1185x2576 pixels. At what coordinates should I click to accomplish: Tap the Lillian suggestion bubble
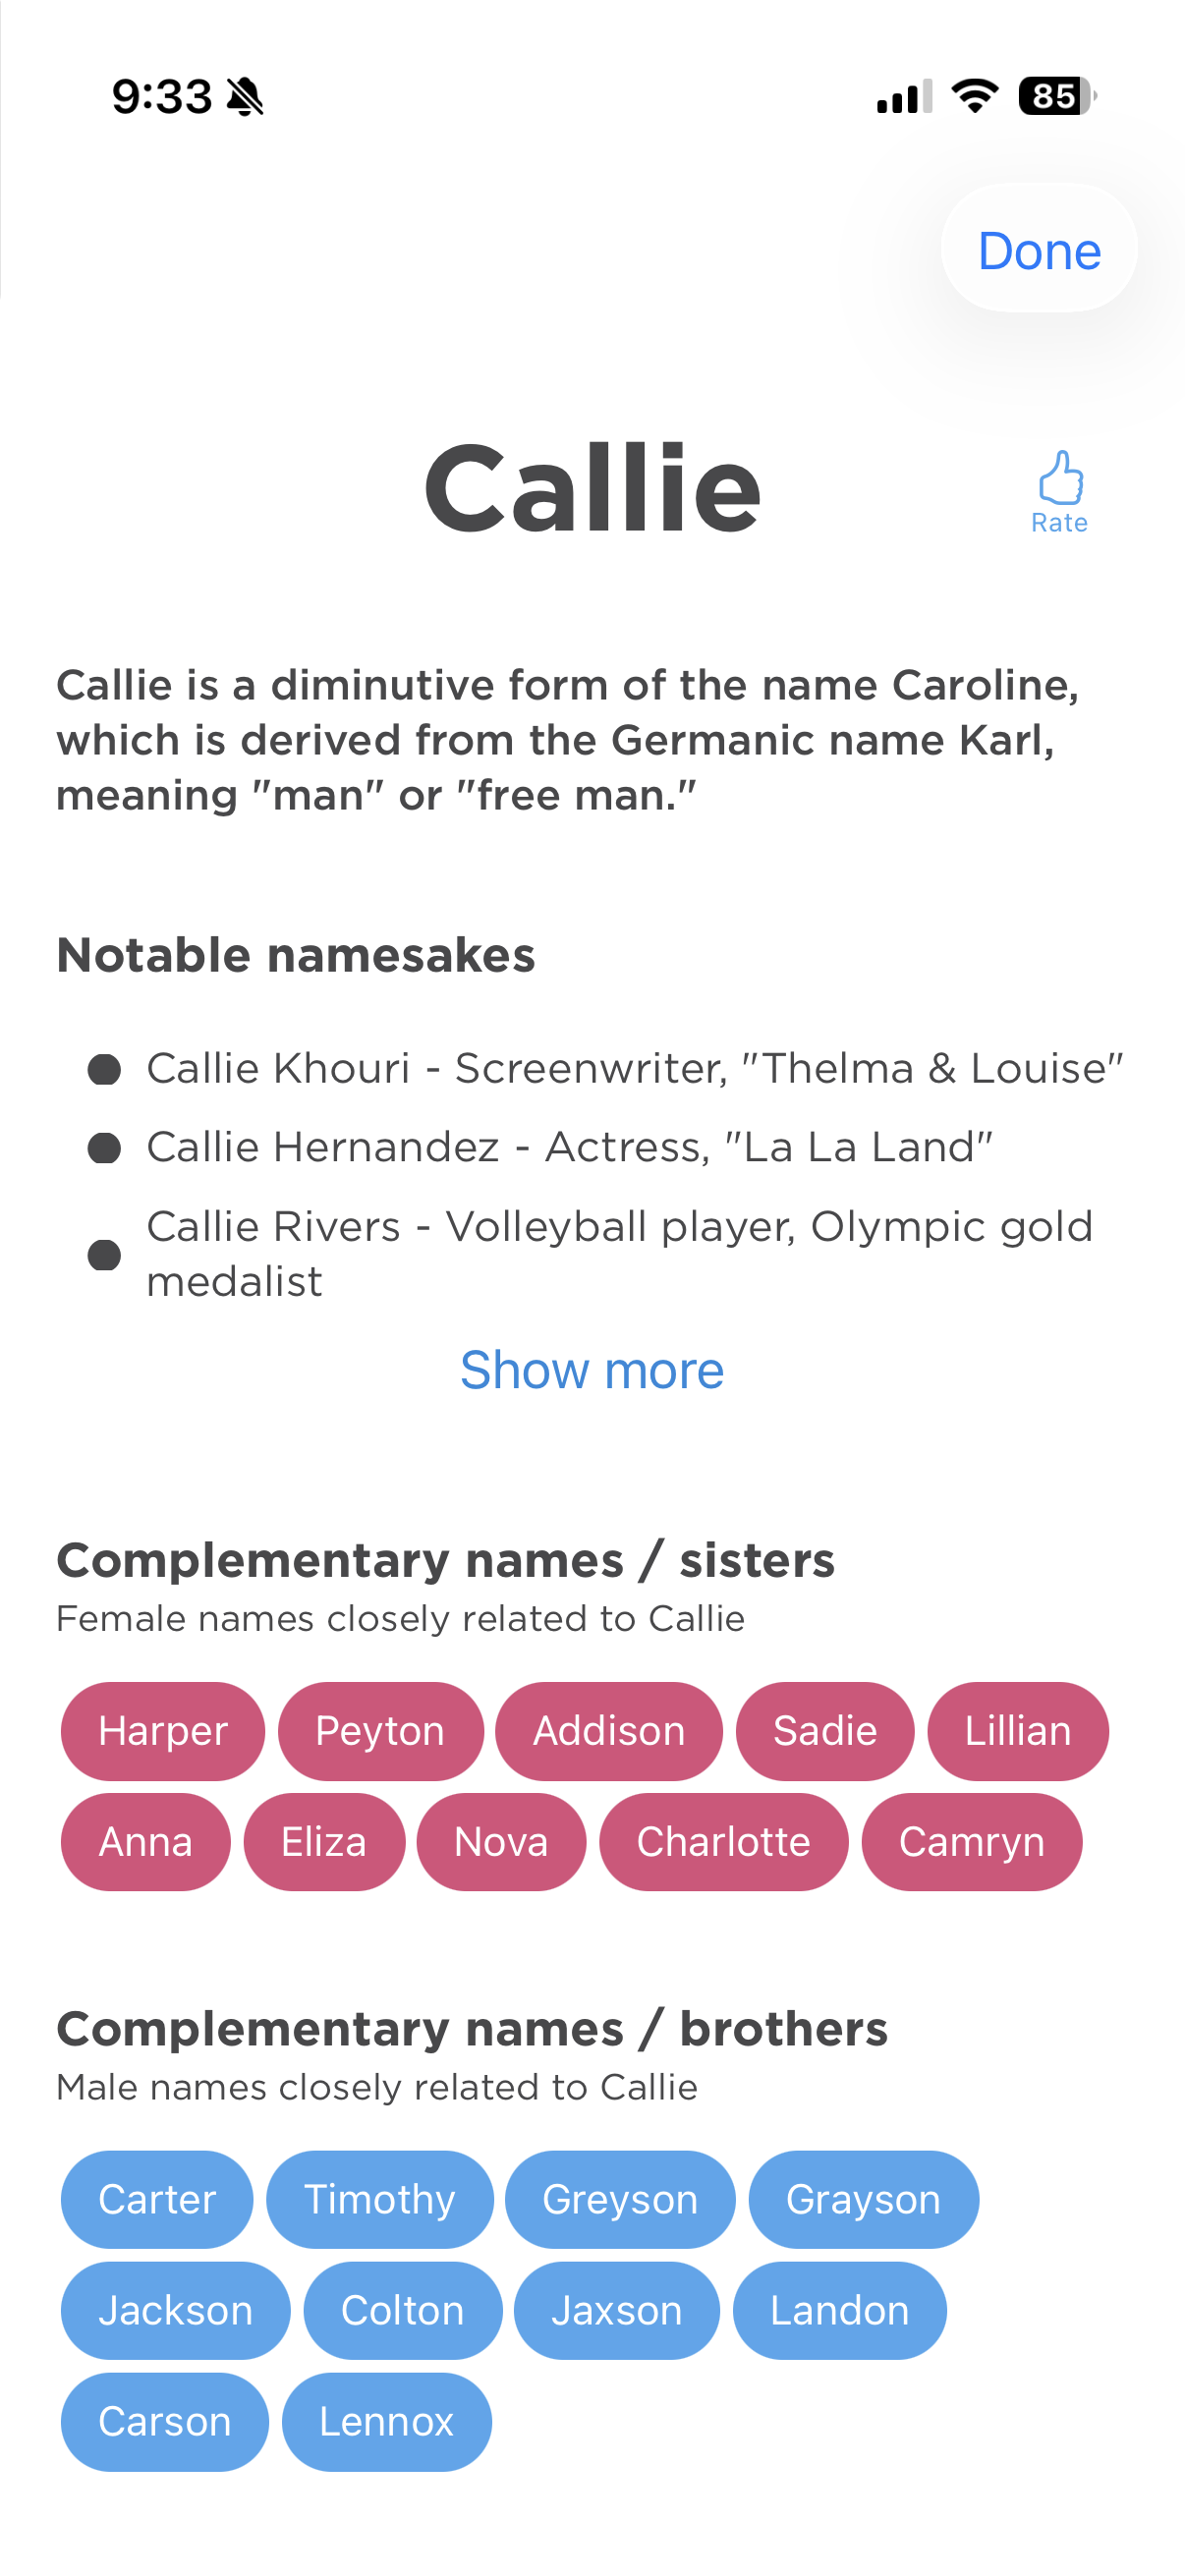tap(1018, 1731)
